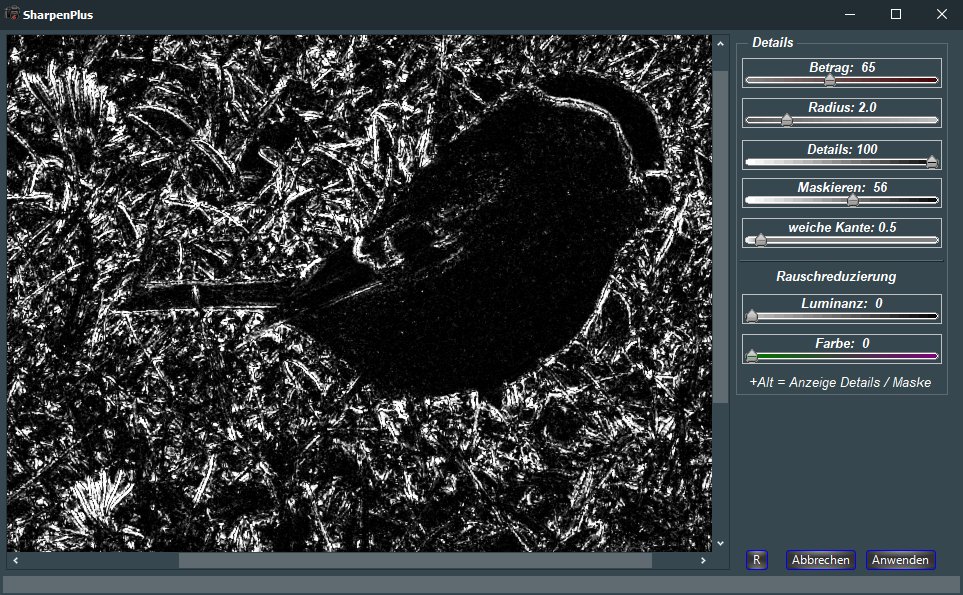Screen dimensions: 963x595
Task: Click the Farbe noise reduction slider handle
Action: coord(752,355)
